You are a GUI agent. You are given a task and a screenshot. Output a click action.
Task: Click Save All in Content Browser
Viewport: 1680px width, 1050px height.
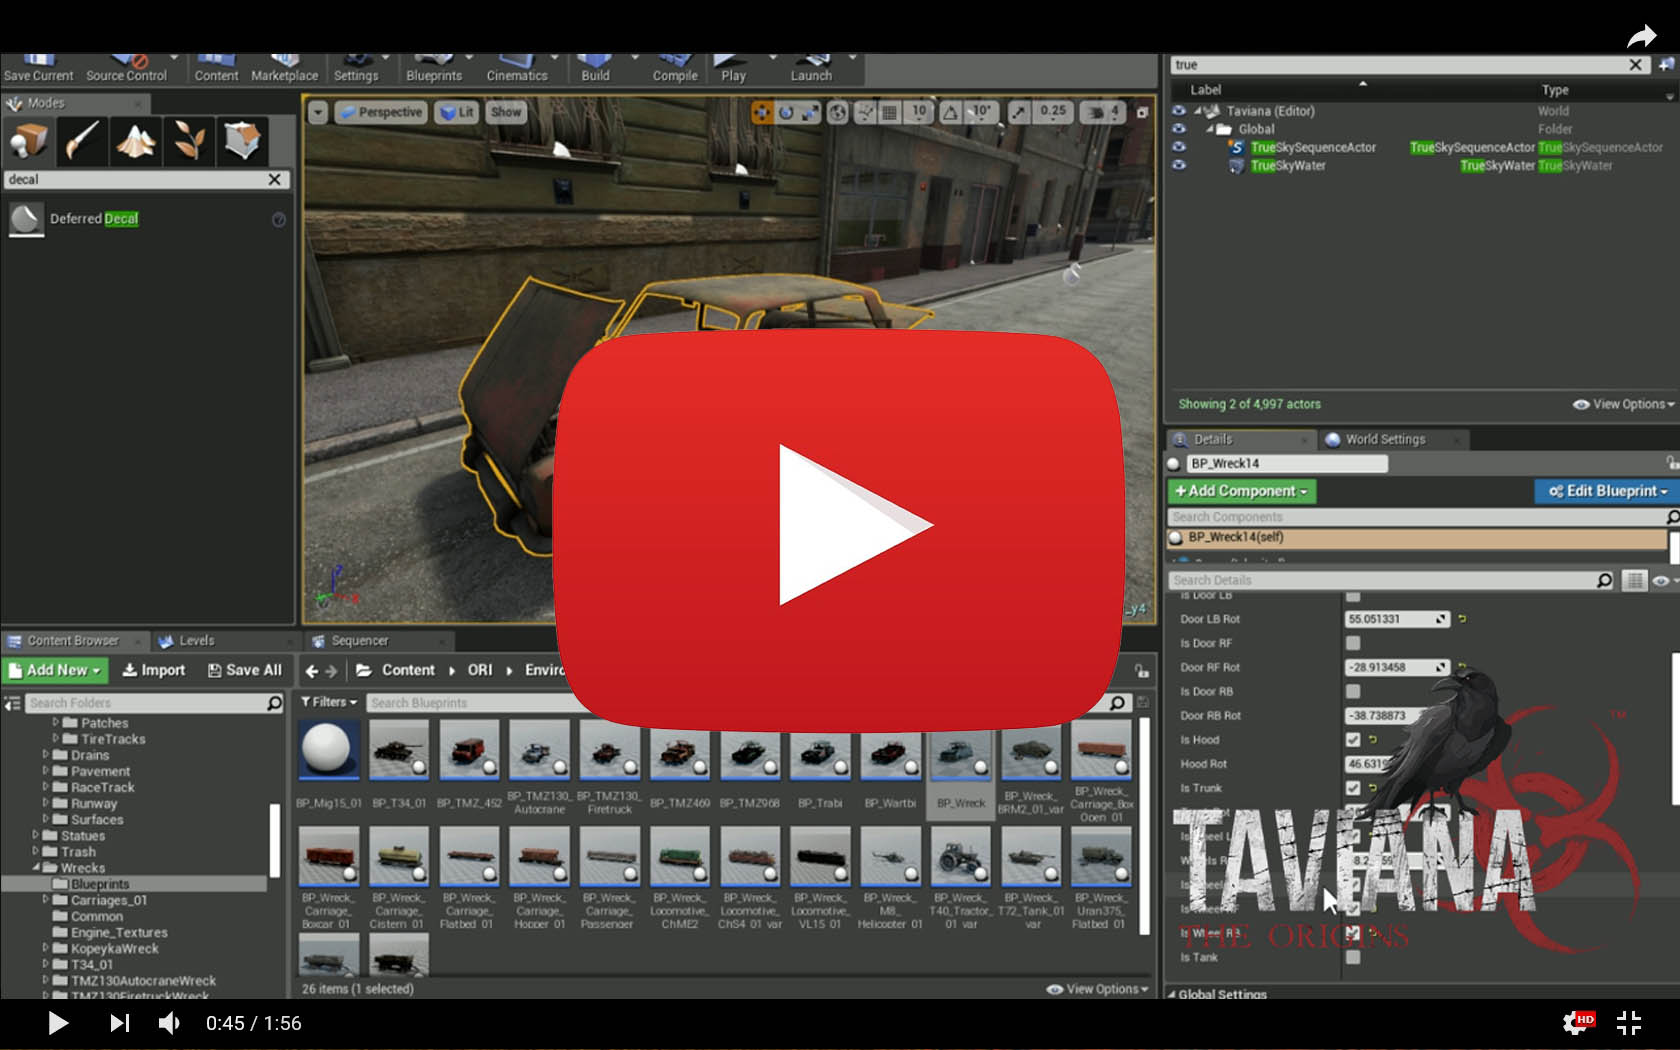(x=244, y=670)
